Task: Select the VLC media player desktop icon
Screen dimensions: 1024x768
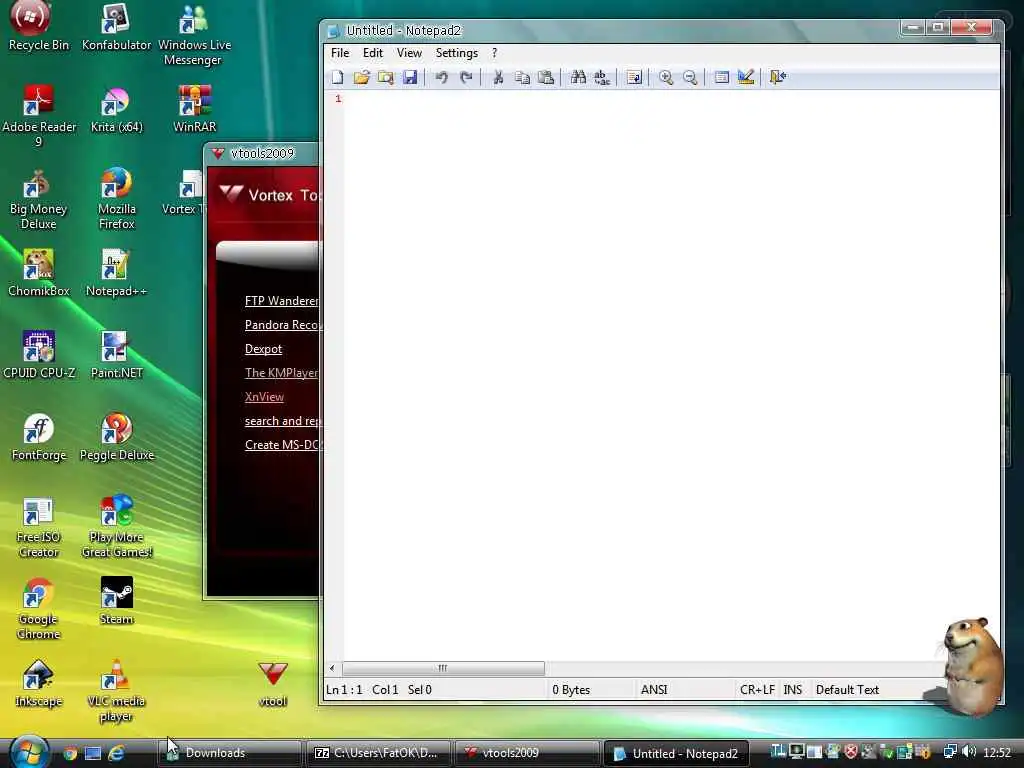Action: point(116,691)
